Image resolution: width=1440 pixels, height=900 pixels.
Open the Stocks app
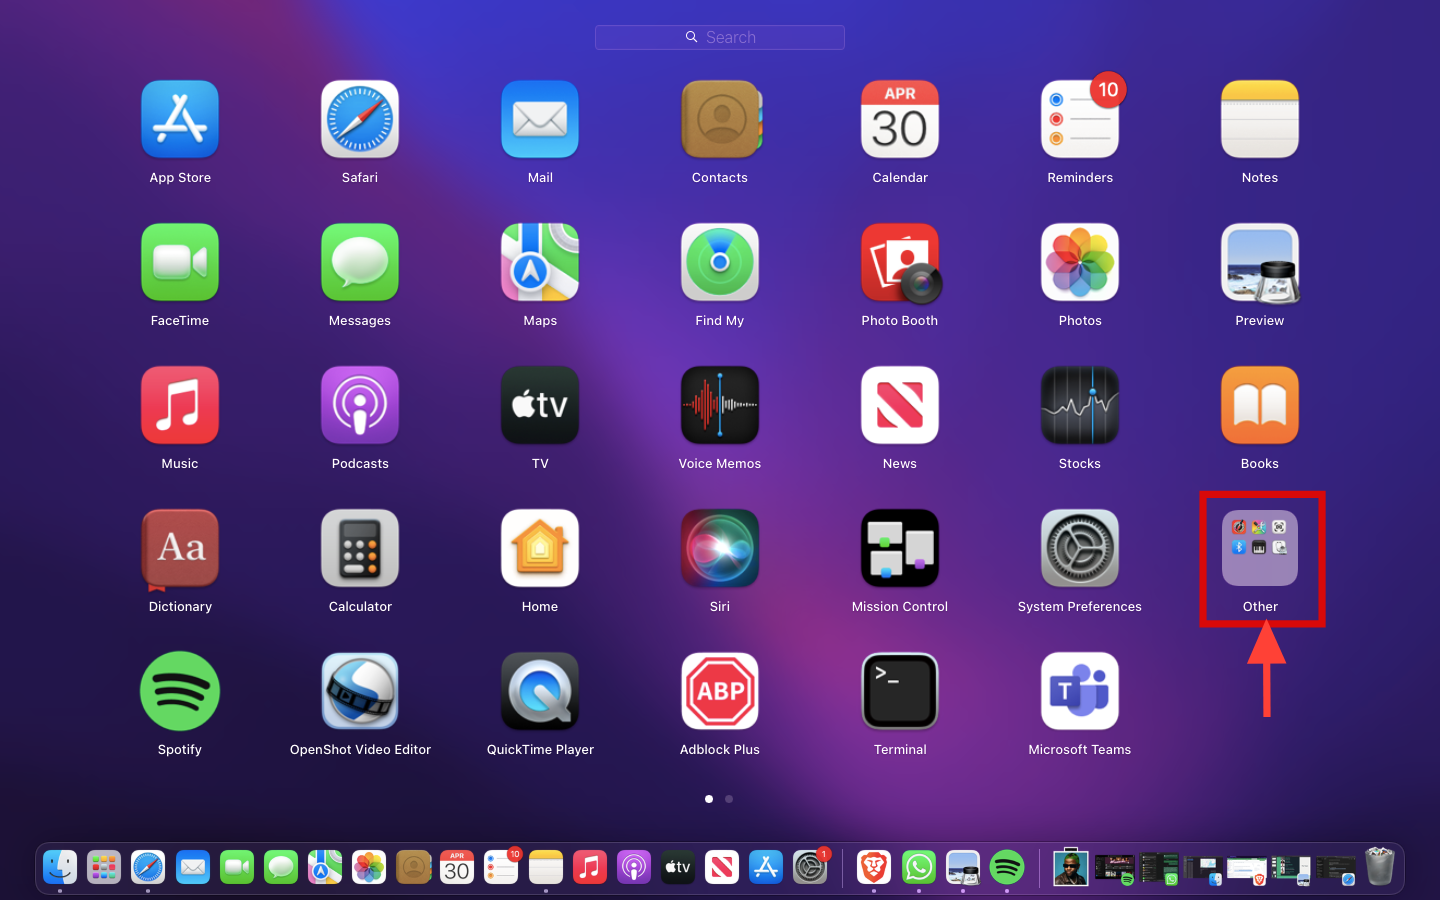pyautogui.click(x=1079, y=406)
